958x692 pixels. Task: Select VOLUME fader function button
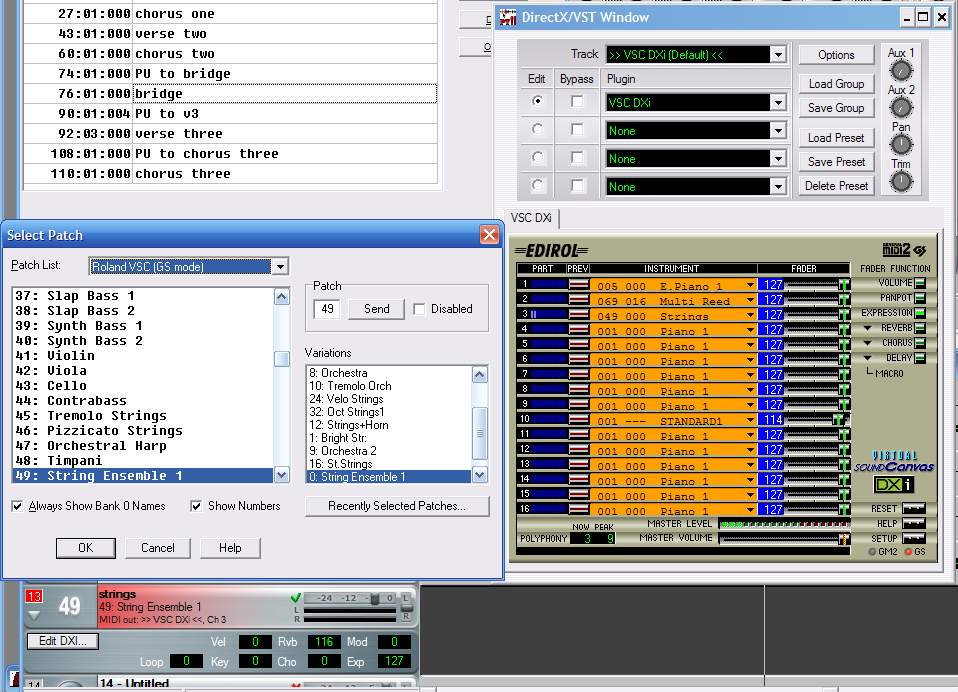click(920, 283)
